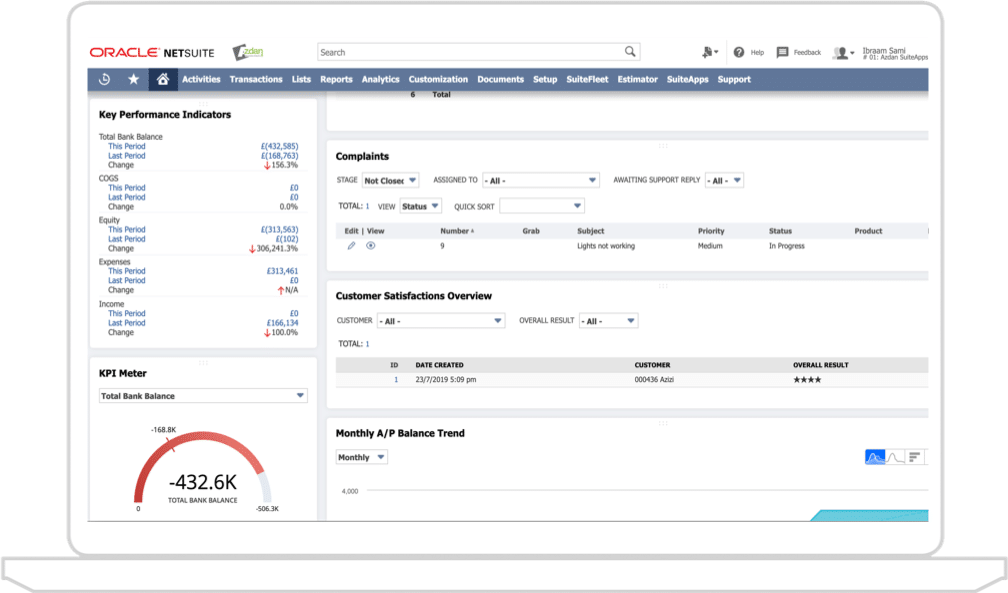Image resolution: width=1008 pixels, height=593 pixels.
Task: Open the Stage 'Not Closed' dropdown
Action: tap(390, 181)
